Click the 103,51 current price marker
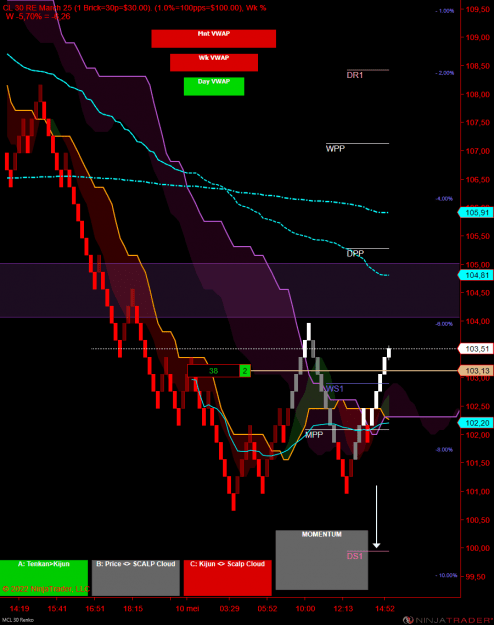Viewport: 494px width, 625px height. coord(476,349)
